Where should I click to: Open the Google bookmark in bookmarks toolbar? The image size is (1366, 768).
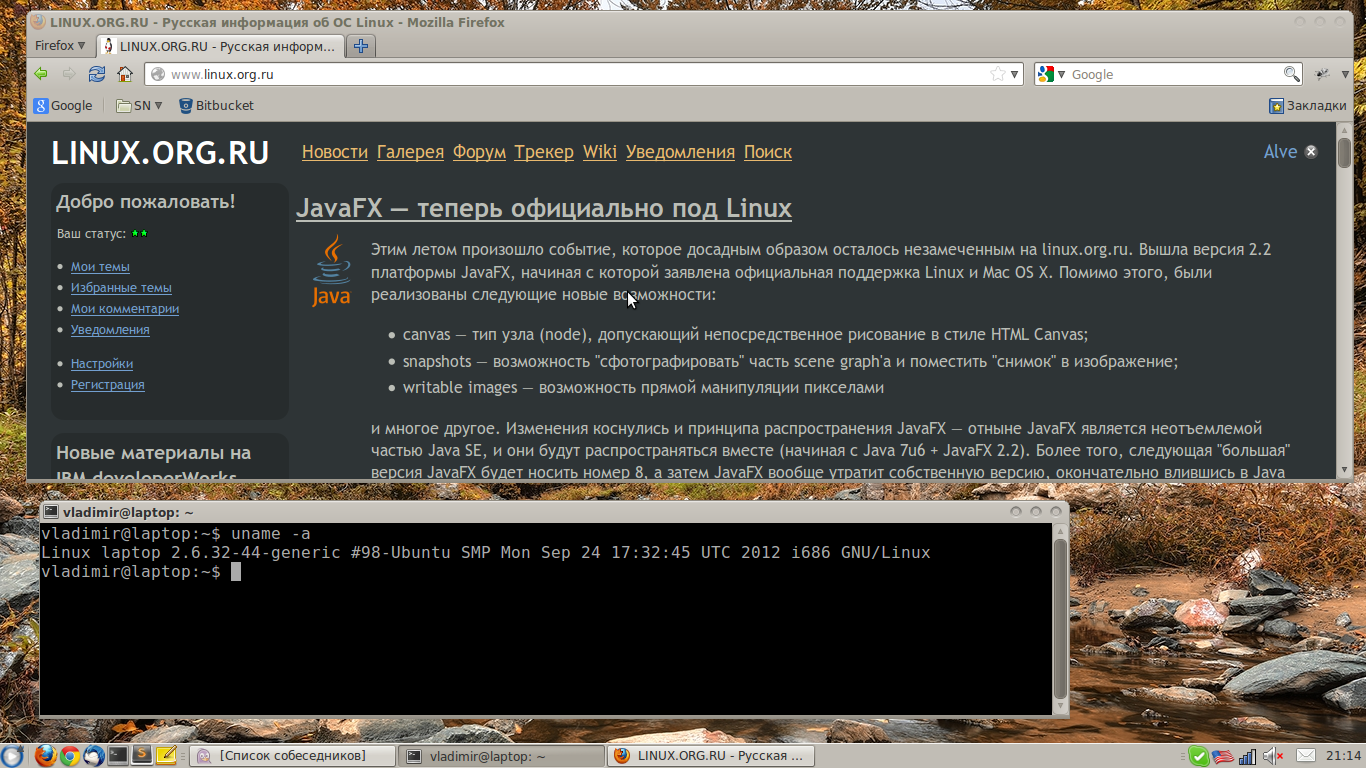[63, 105]
